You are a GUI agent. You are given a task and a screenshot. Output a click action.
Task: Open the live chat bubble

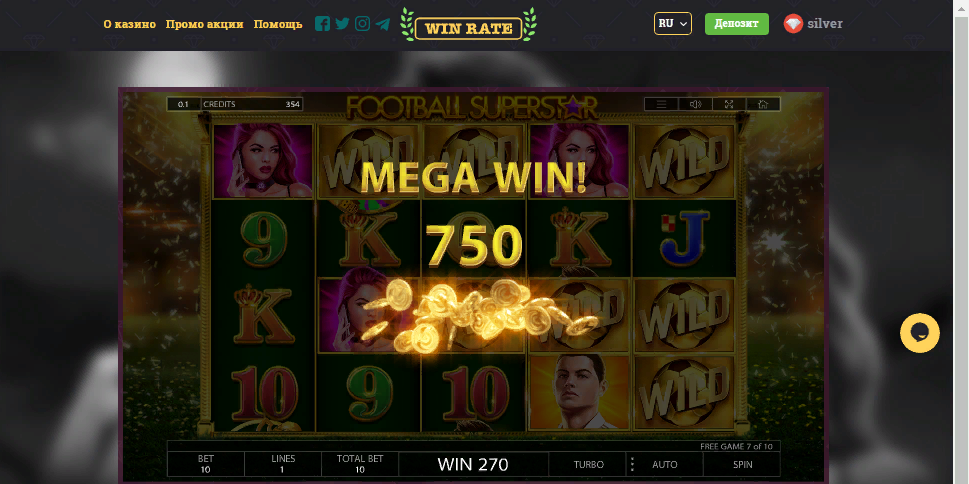pos(920,333)
